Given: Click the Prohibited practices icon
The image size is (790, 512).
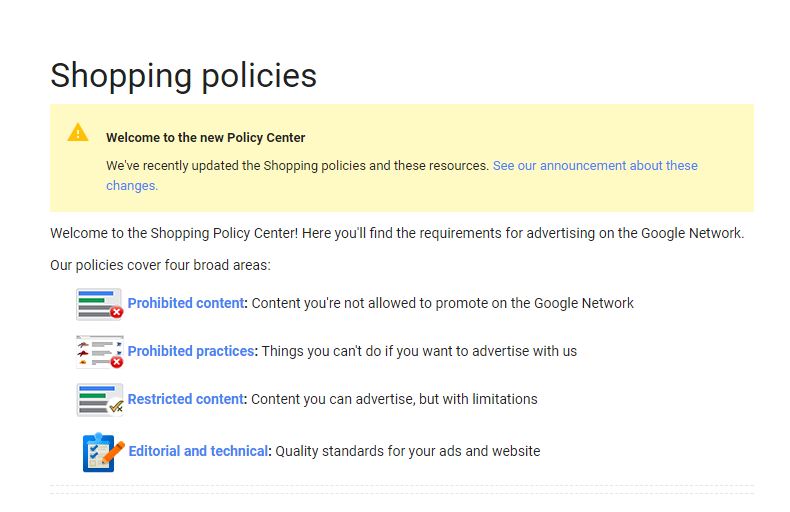Looking at the screenshot, I should [x=99, y=352].
